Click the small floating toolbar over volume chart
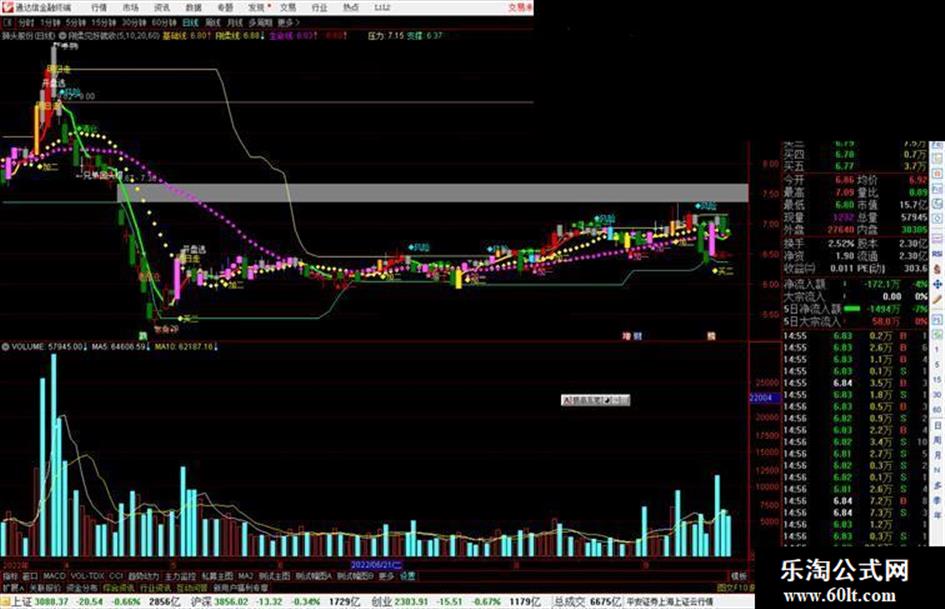Viewport: 945px width, 609px height. click(x=595, y=400)
